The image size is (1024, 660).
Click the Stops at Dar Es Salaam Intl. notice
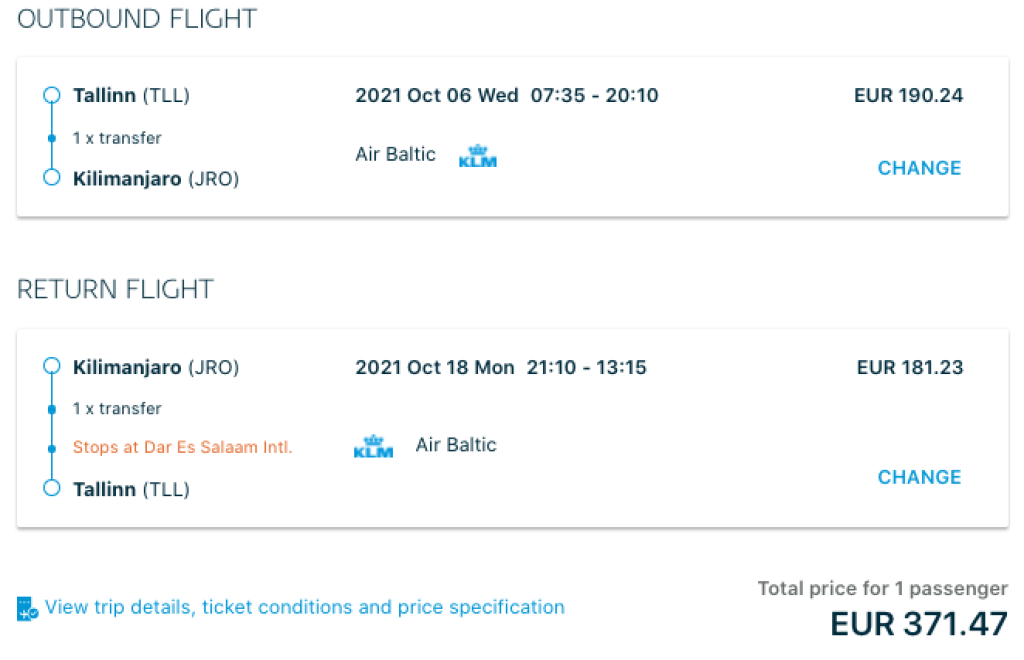coord(182,447)
